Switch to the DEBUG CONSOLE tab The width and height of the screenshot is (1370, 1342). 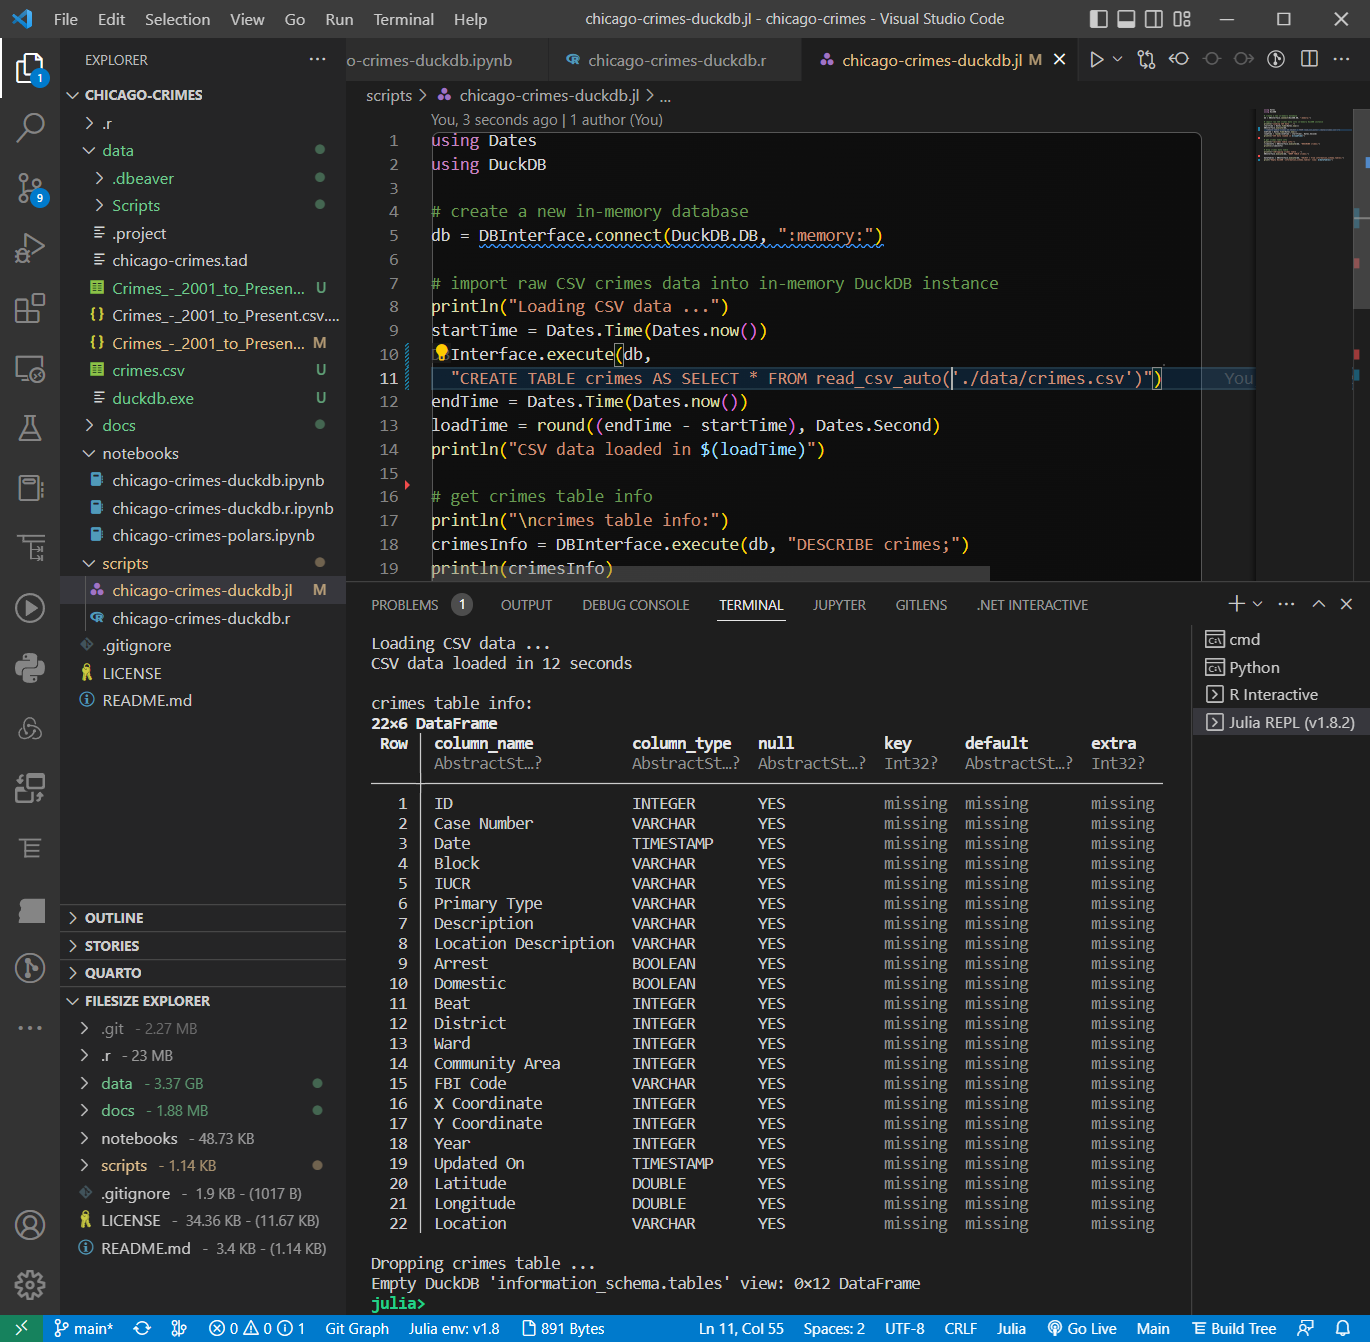coord(635,605)
